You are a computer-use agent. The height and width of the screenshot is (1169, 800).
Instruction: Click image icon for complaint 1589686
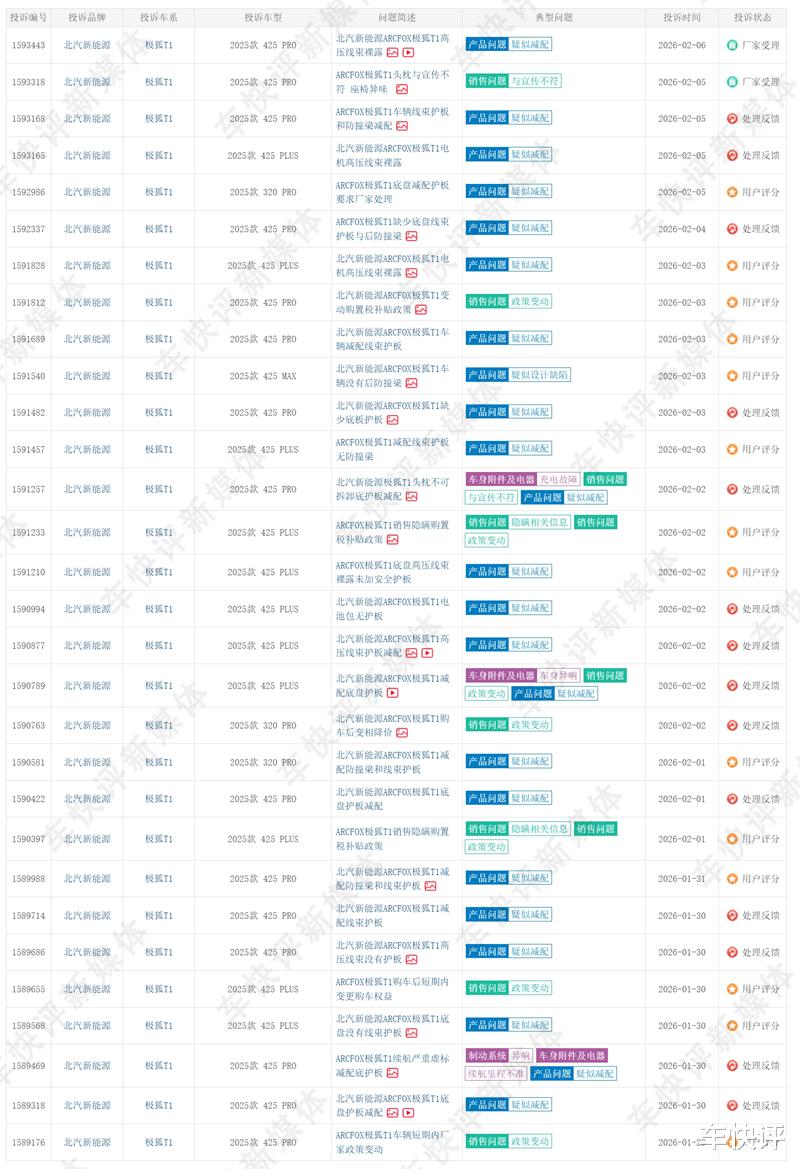tap(412, 960)
